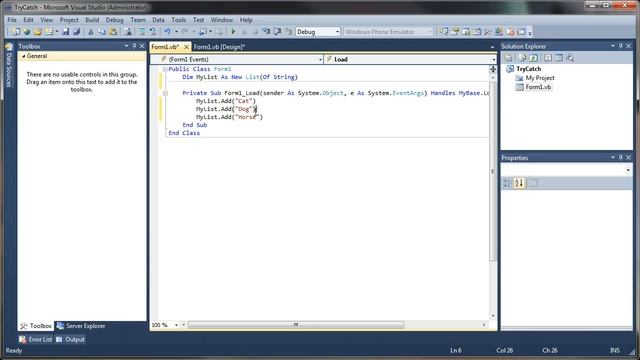640x360 pixels.
Task: Close the Form1.vb tab
Action: point(186,47)
